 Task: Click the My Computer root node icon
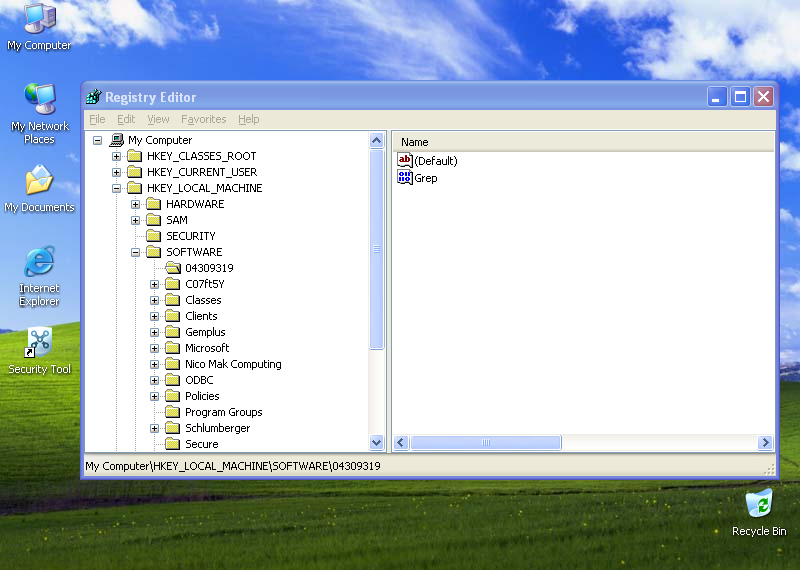pos(117,140)
